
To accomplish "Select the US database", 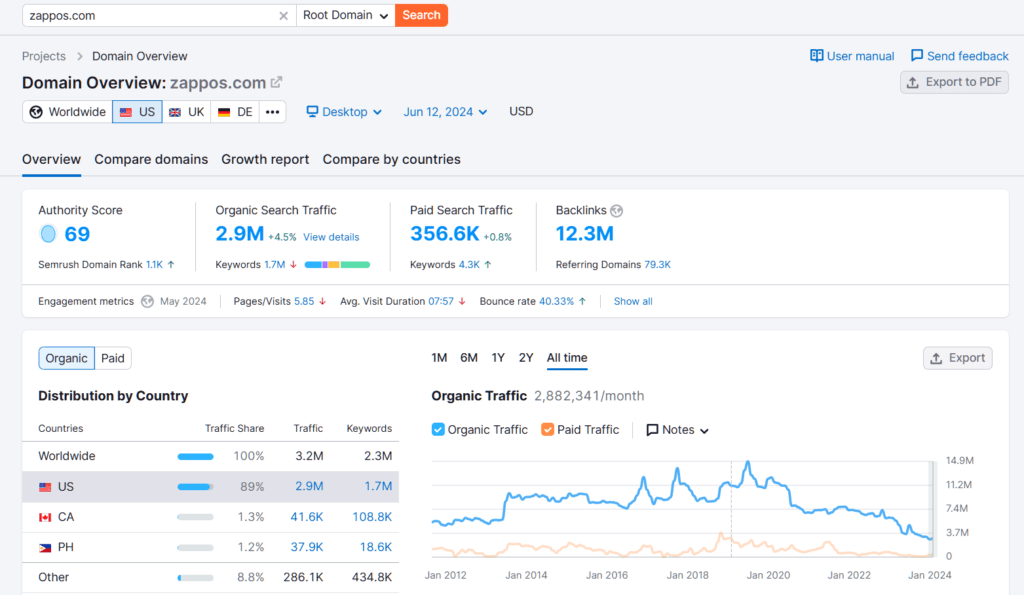I will 137,112.
